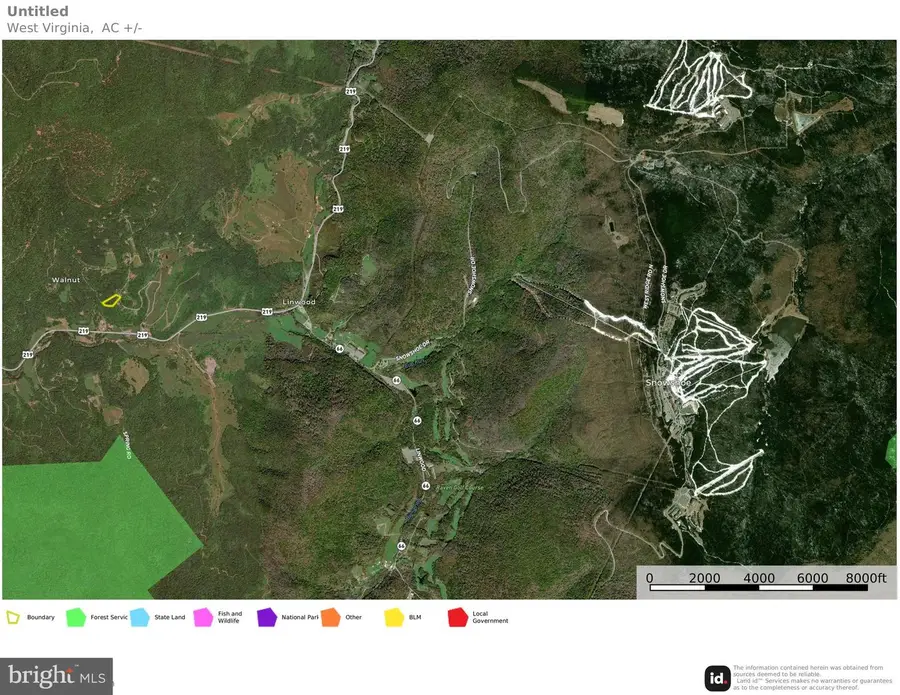Click the bright MLS logo
This screenshot has width=900, height=695.
click(x=55, y=675)
